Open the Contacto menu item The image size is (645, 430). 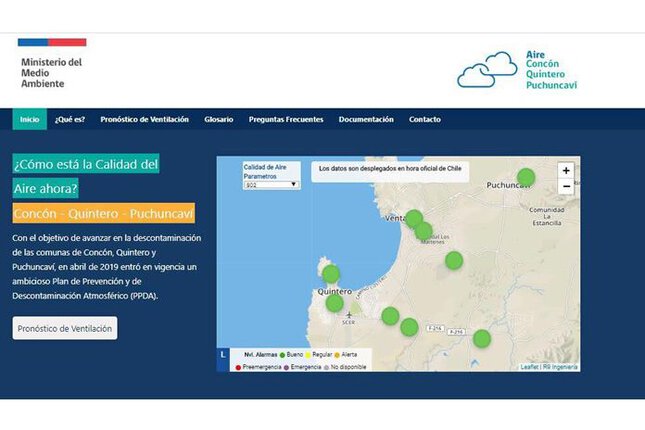[x=425, y=119]
